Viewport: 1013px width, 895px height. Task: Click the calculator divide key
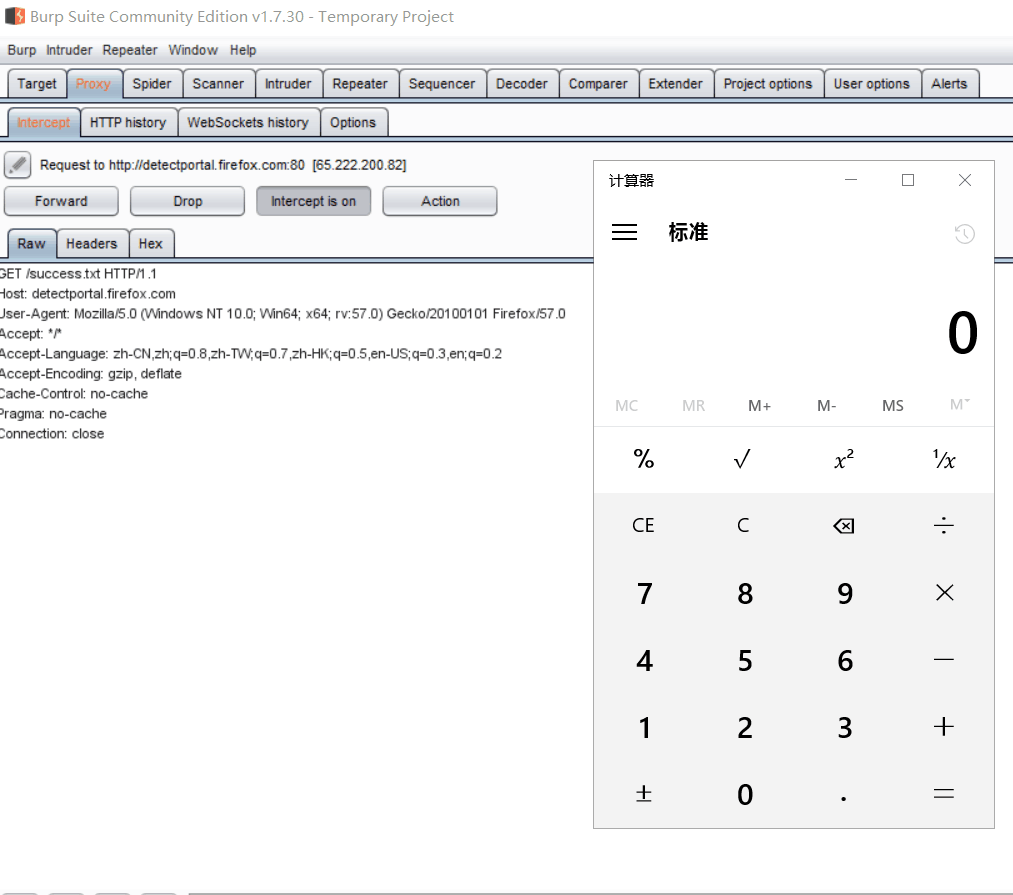tap(943, 526)
